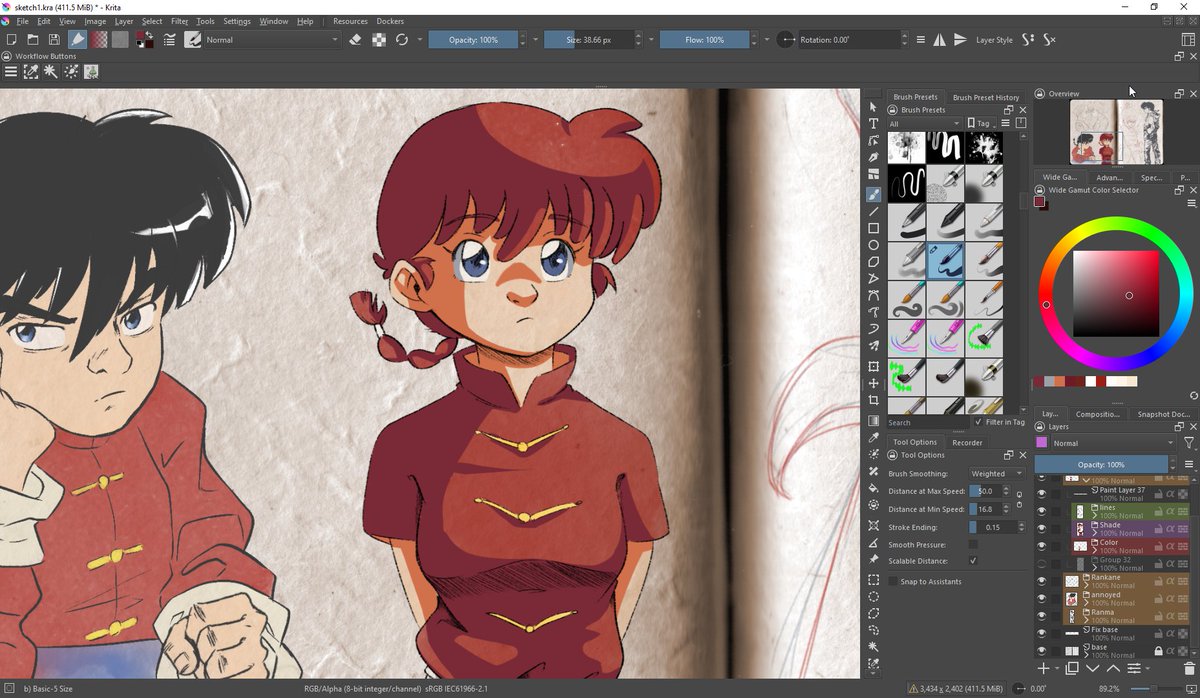Move the layer down with the arrow

pyautogui.click(x=1092, y=667)
